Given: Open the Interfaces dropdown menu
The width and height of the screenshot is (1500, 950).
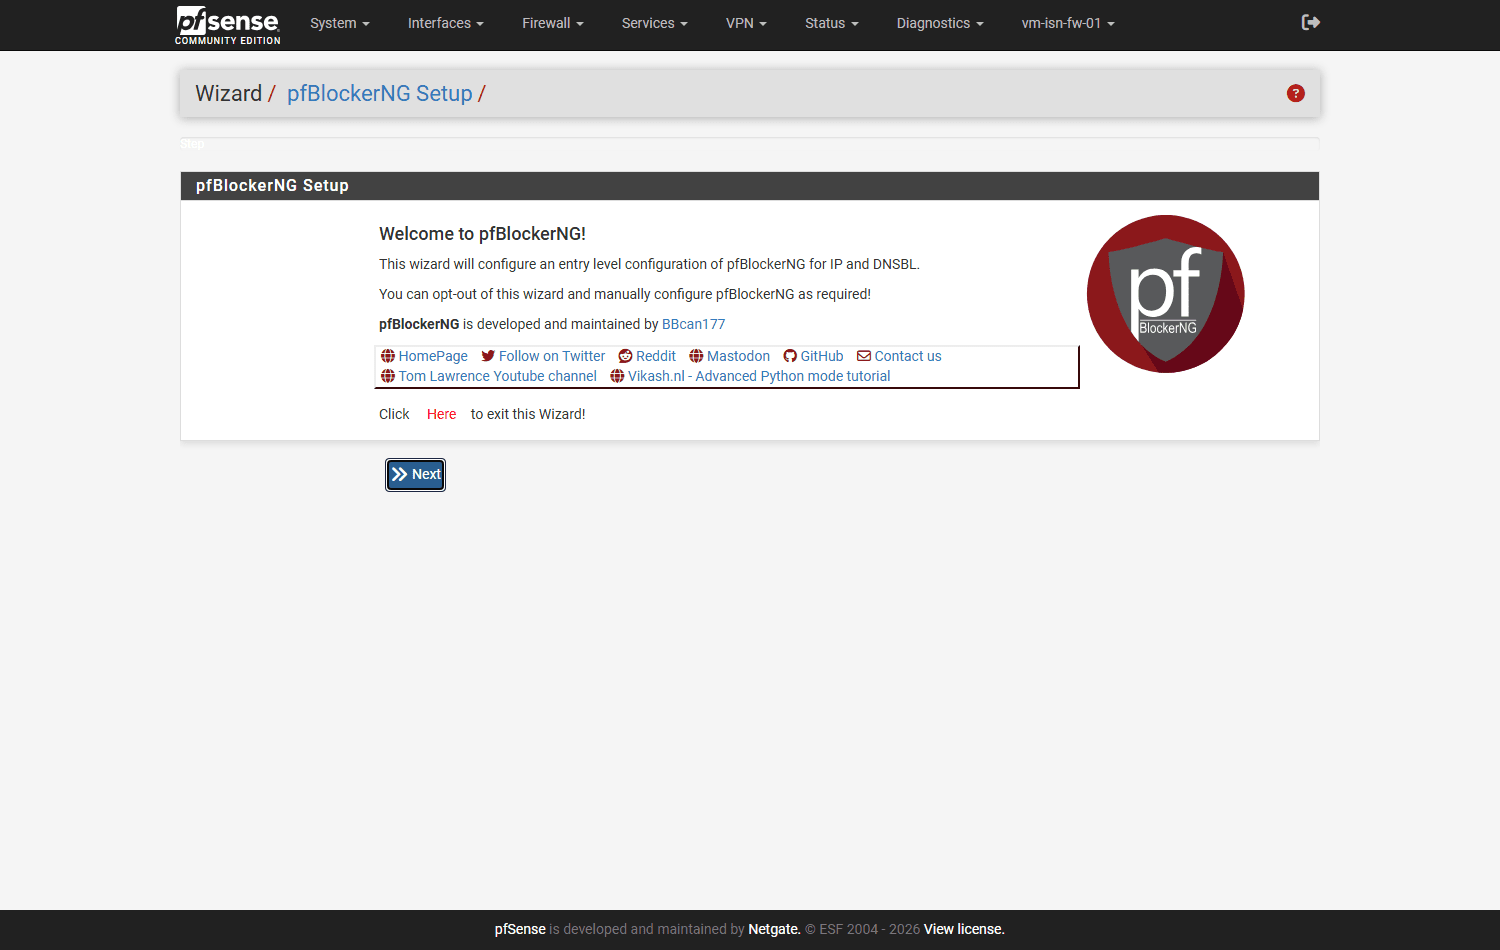Looking at the screenshot, I should point(446,23).
